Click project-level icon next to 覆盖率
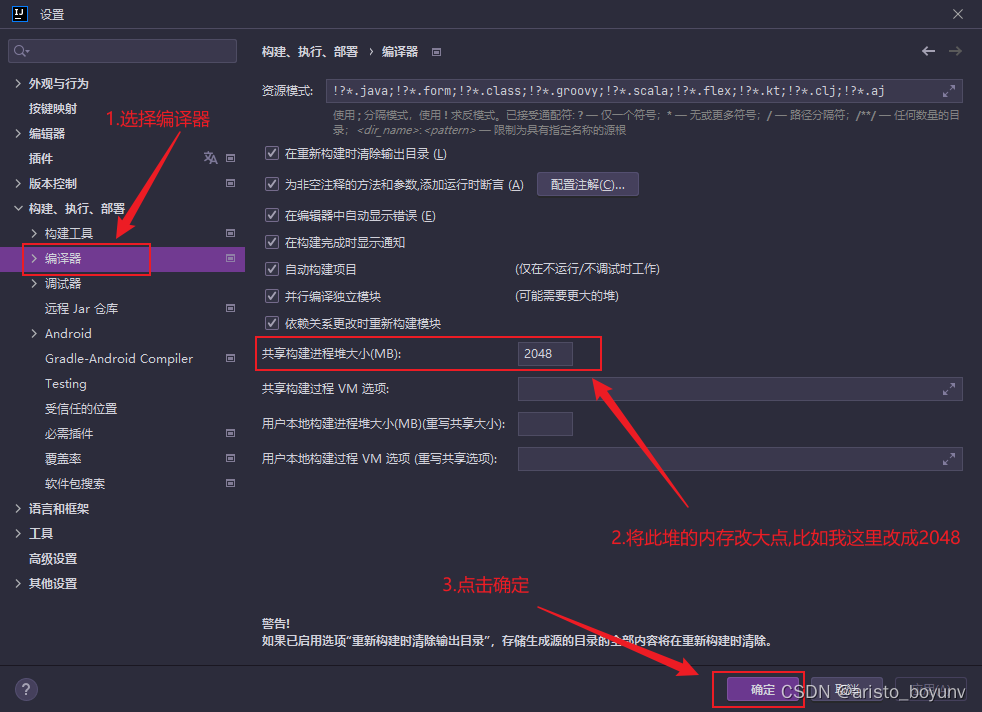 [x=230, y=459]
